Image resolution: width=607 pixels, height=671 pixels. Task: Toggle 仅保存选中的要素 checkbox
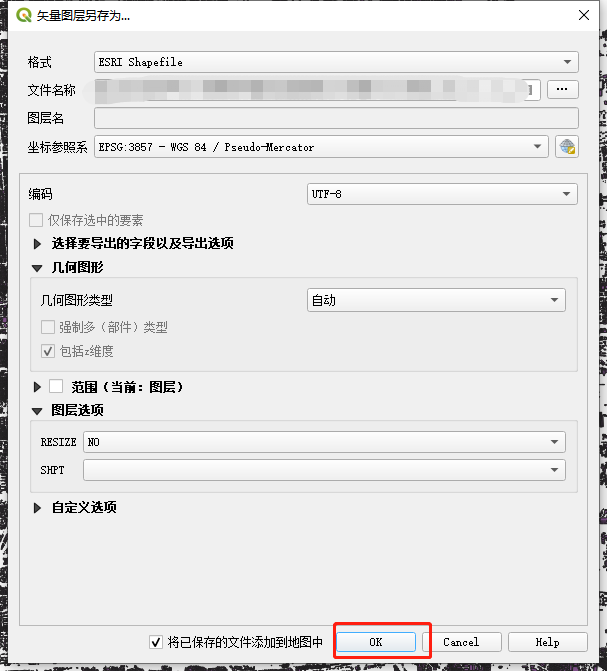36,220
